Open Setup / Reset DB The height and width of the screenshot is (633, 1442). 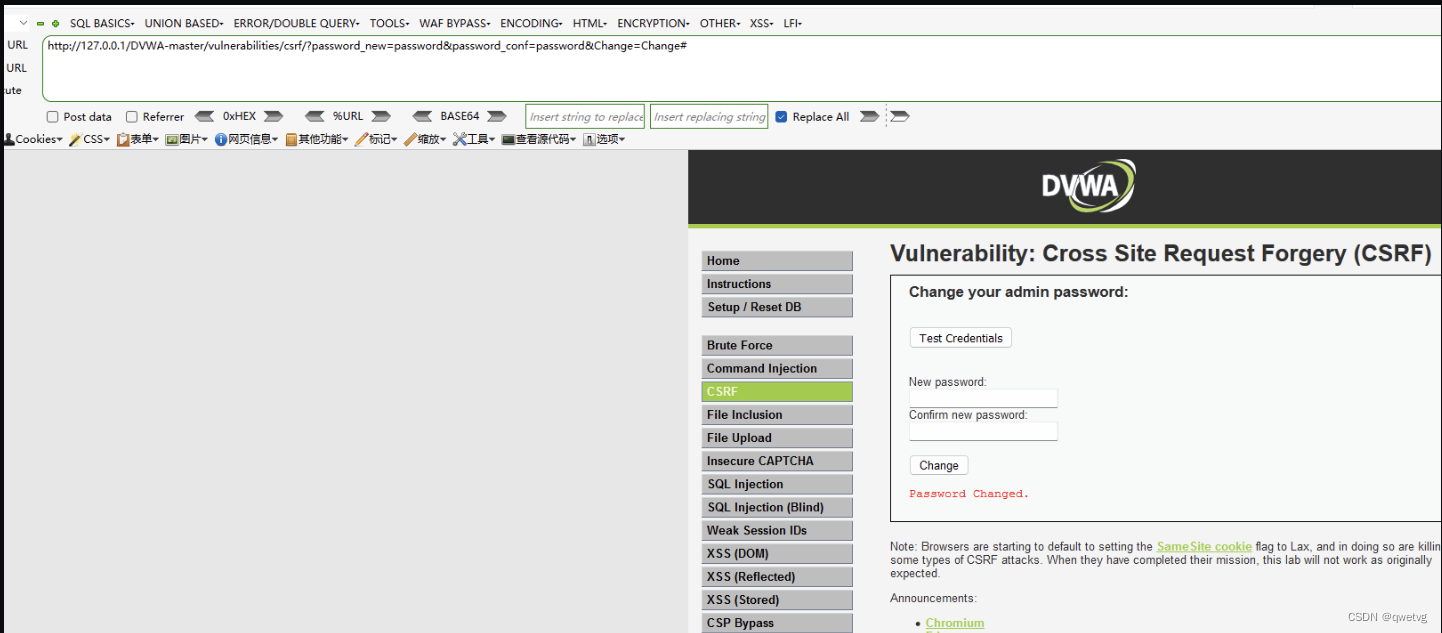point(777,307)
